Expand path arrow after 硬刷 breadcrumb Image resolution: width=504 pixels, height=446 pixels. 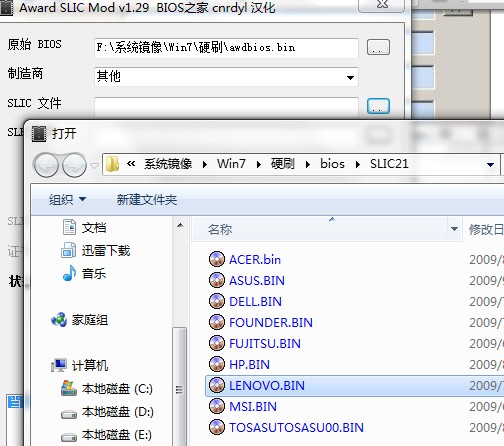coord(308,164)
